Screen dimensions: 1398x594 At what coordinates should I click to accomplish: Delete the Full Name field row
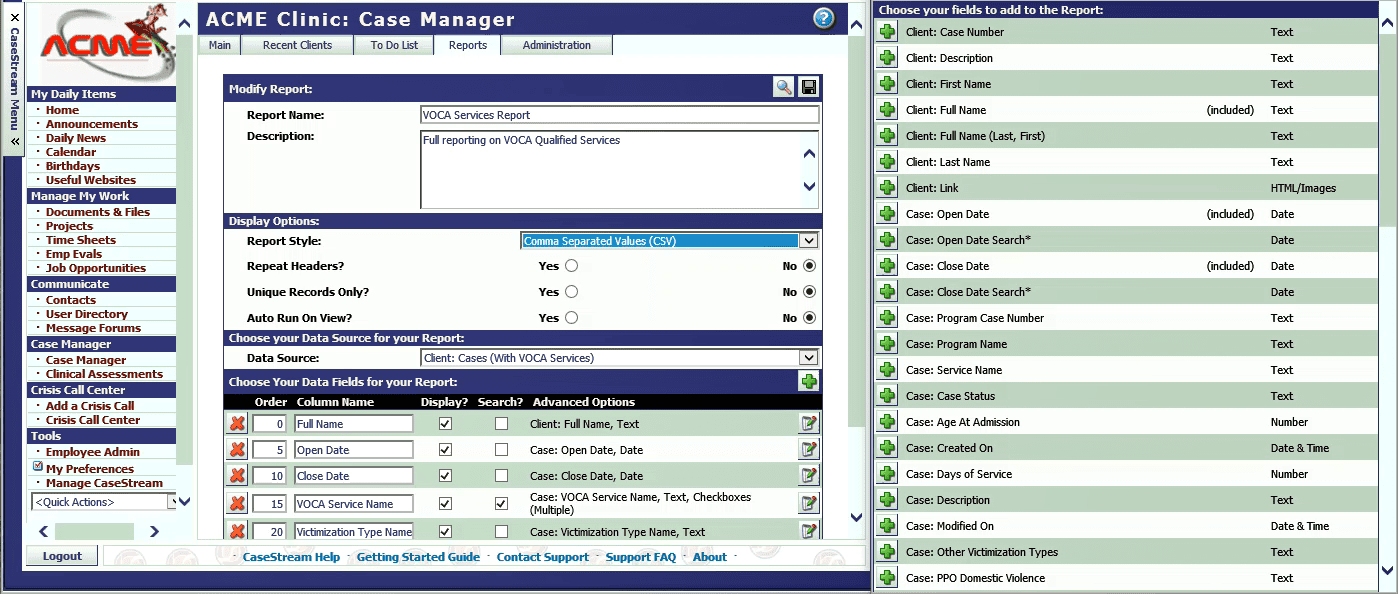click(x=237, y=424)
